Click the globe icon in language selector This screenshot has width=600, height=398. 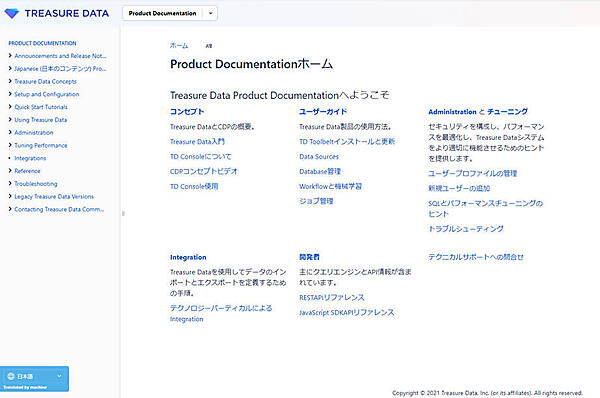click(x=11, y=376)
